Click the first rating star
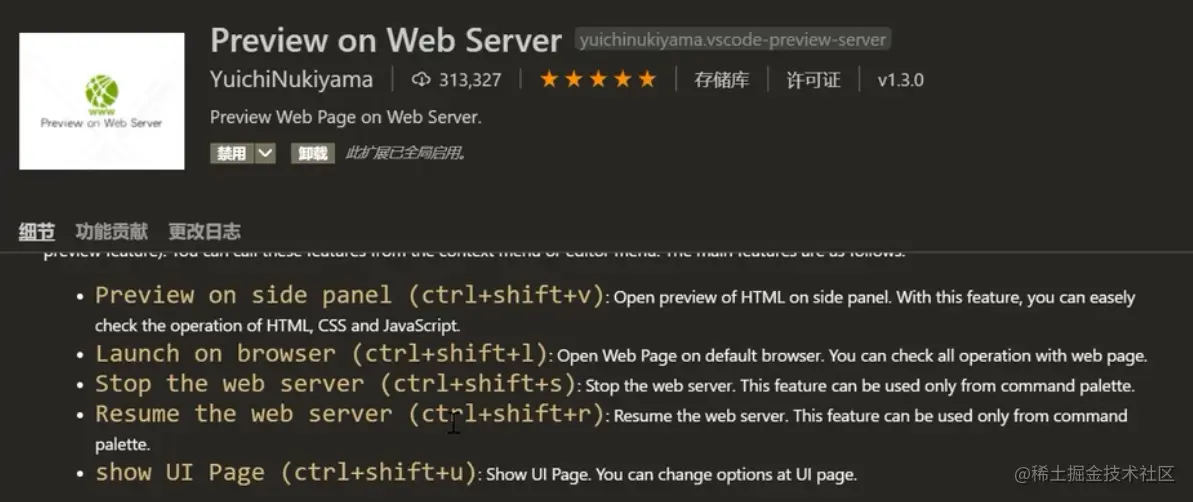The height and width of the screenshot is (502, 1193). point(549,79)
